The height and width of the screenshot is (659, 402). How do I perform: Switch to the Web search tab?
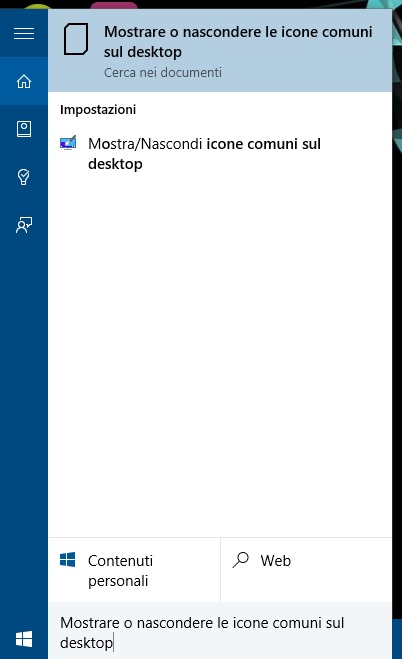coord(306,570)
